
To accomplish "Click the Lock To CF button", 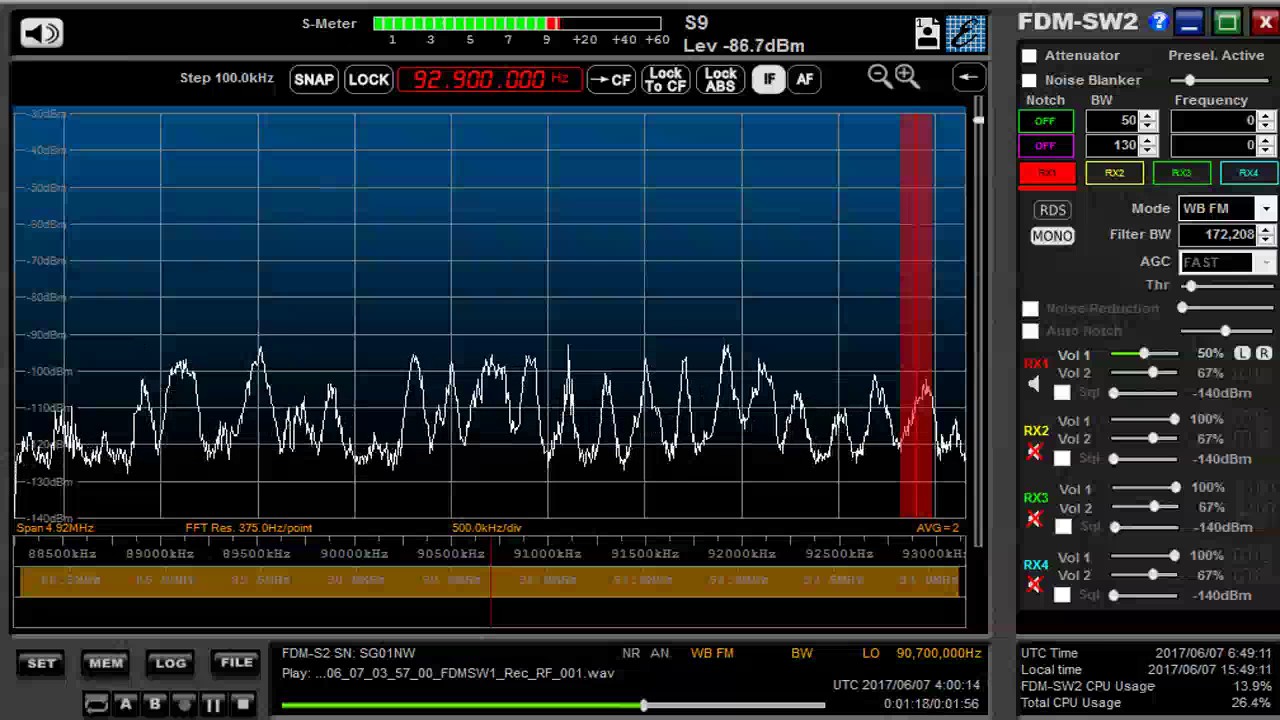I will click(x=665, y=80).
